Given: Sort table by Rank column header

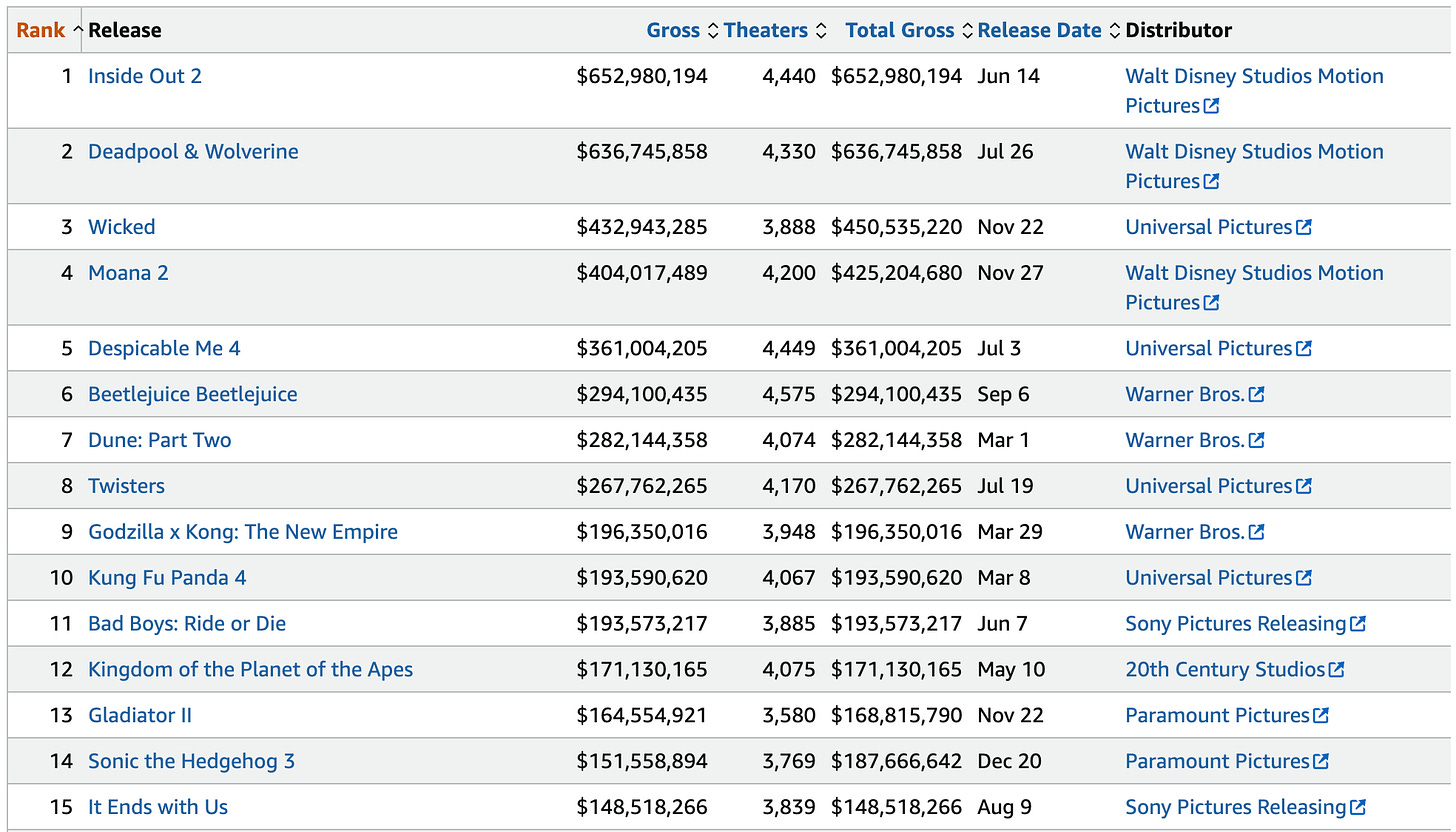Looking at the screenshot, I should click(x=43, y=30).
